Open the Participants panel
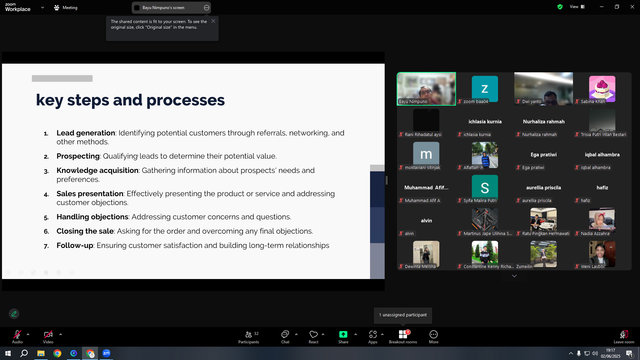 249,337
